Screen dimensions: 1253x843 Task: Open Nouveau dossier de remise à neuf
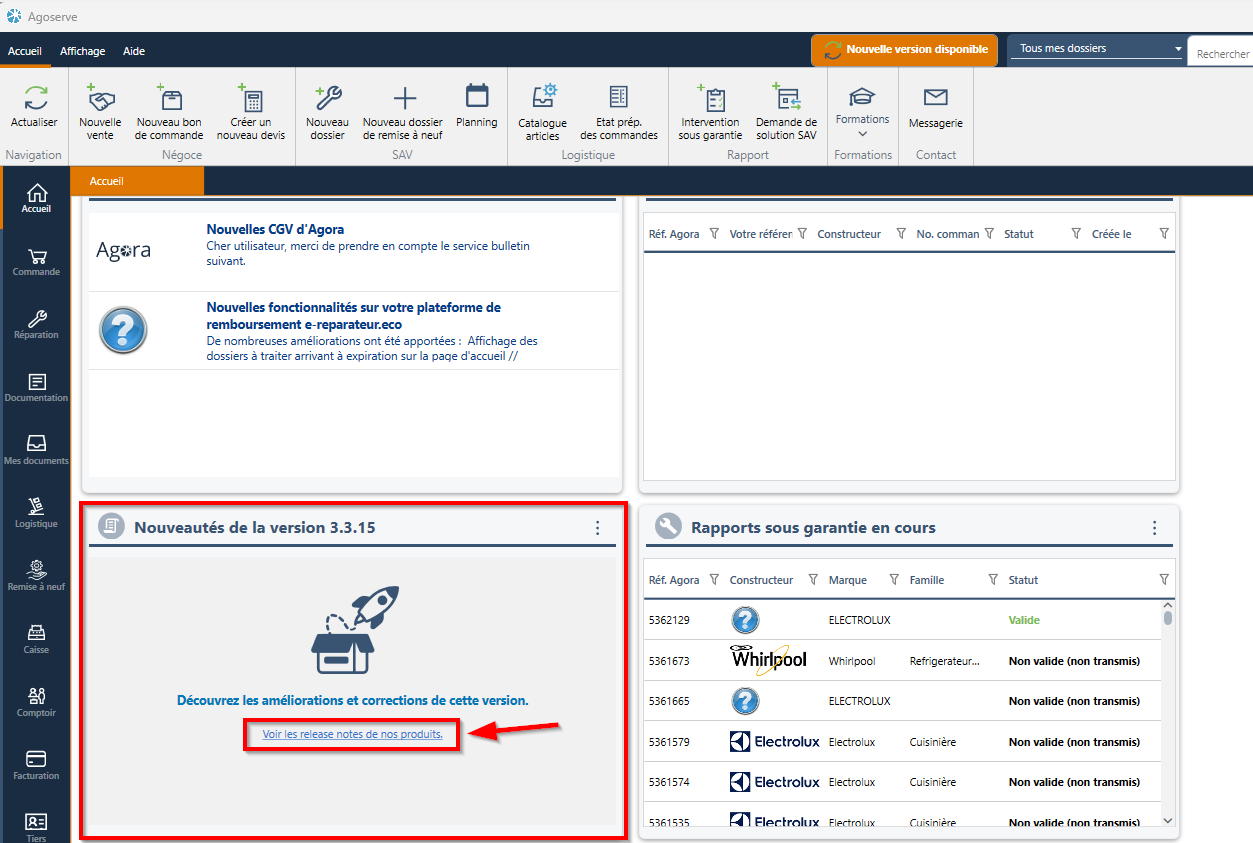403,110
